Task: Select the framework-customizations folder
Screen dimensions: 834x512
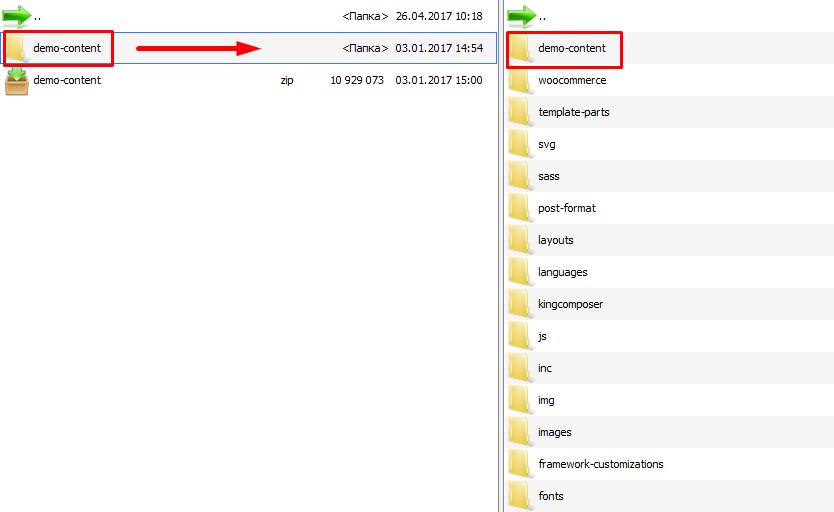Action: pos(600,464)
